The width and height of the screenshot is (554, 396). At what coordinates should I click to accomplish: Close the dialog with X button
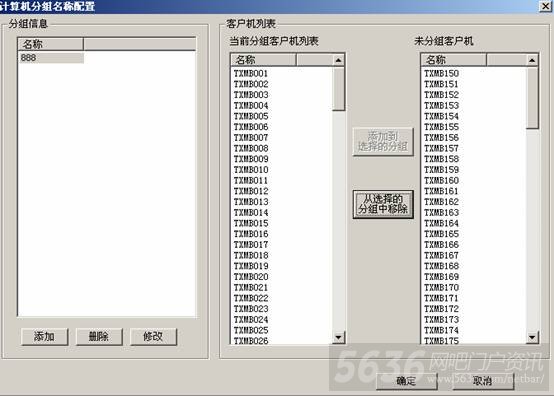545,6
